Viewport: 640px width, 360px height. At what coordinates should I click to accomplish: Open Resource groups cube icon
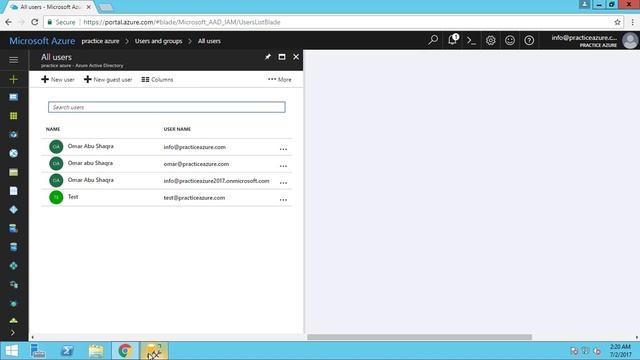[13, 135]
